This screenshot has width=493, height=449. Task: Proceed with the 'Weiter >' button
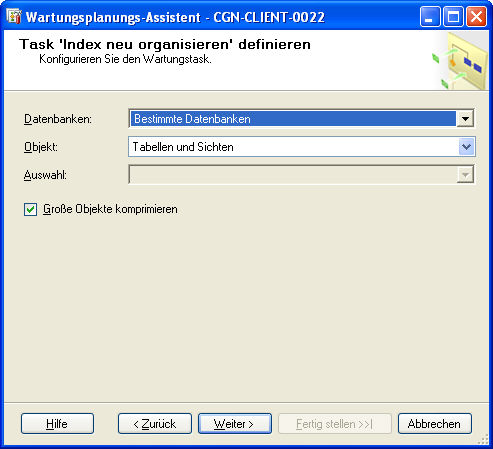click(x=235, y=424)
